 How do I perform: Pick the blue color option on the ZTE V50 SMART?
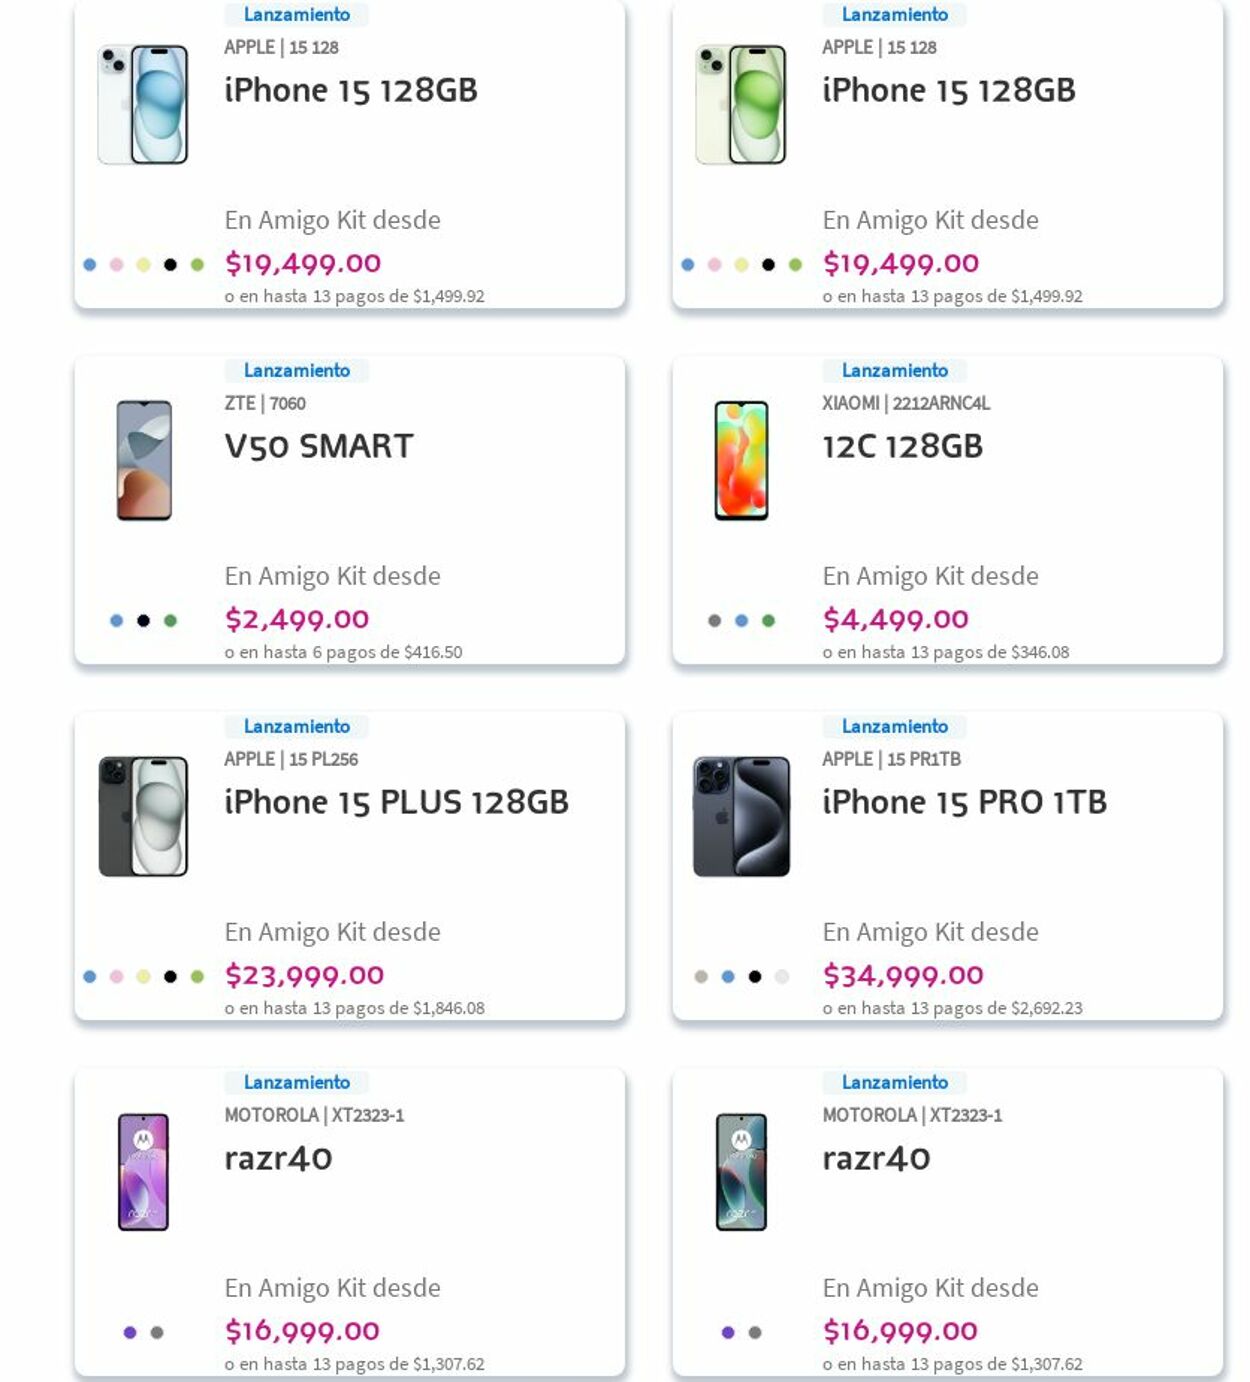(116, 620)
